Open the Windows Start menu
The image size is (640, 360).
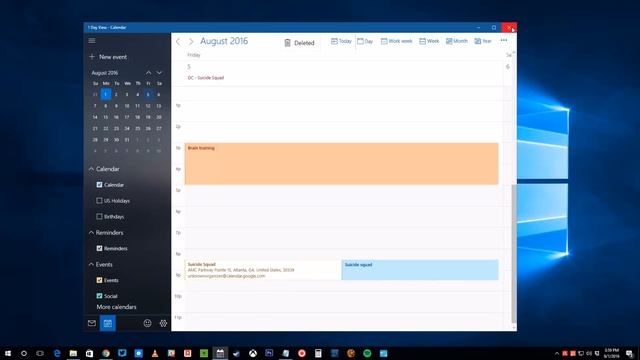(x=8, y=353)
